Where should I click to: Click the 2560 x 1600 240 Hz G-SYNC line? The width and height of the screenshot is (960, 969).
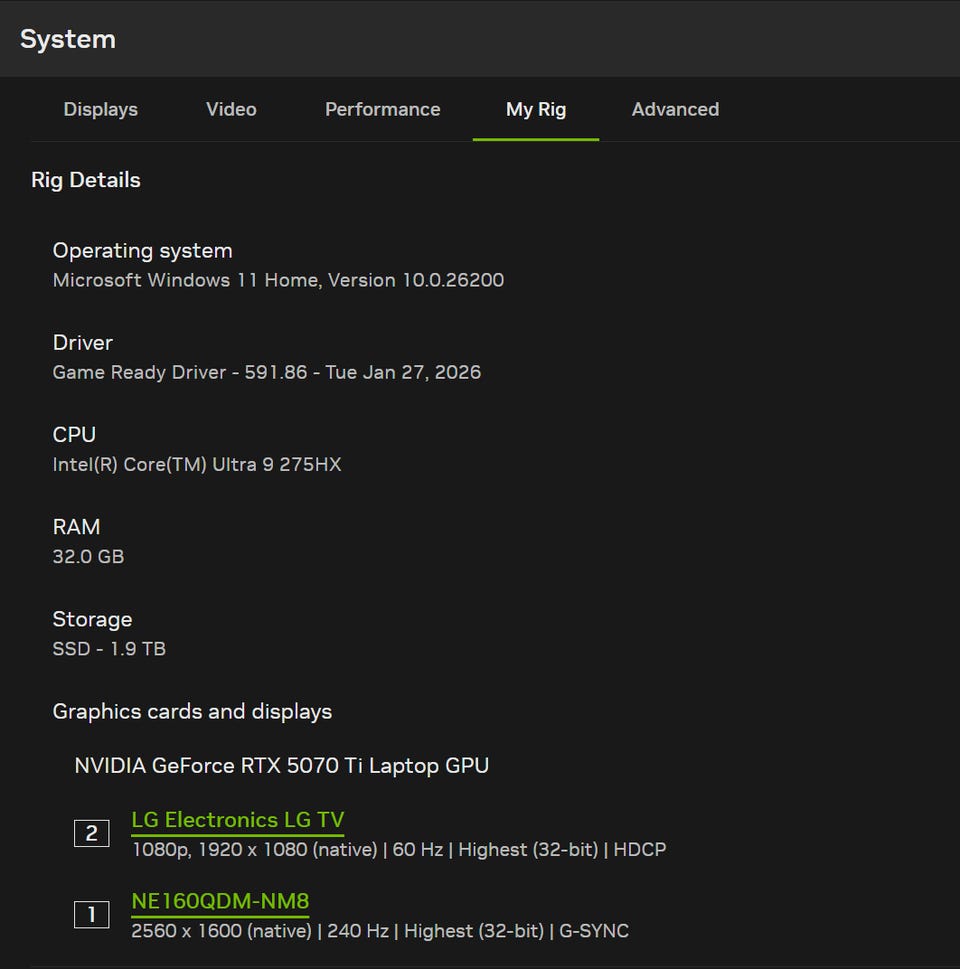tap(380, 931)
